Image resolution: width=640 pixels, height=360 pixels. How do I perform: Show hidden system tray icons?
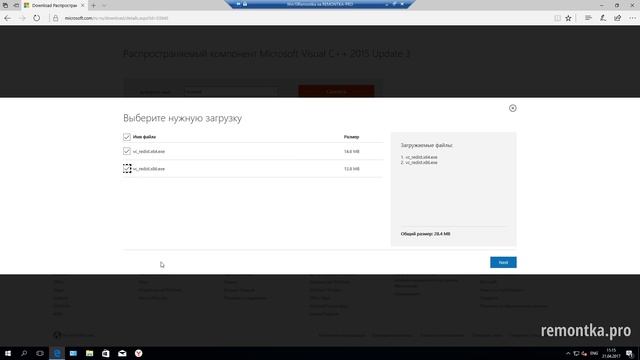tap(568, 353)
